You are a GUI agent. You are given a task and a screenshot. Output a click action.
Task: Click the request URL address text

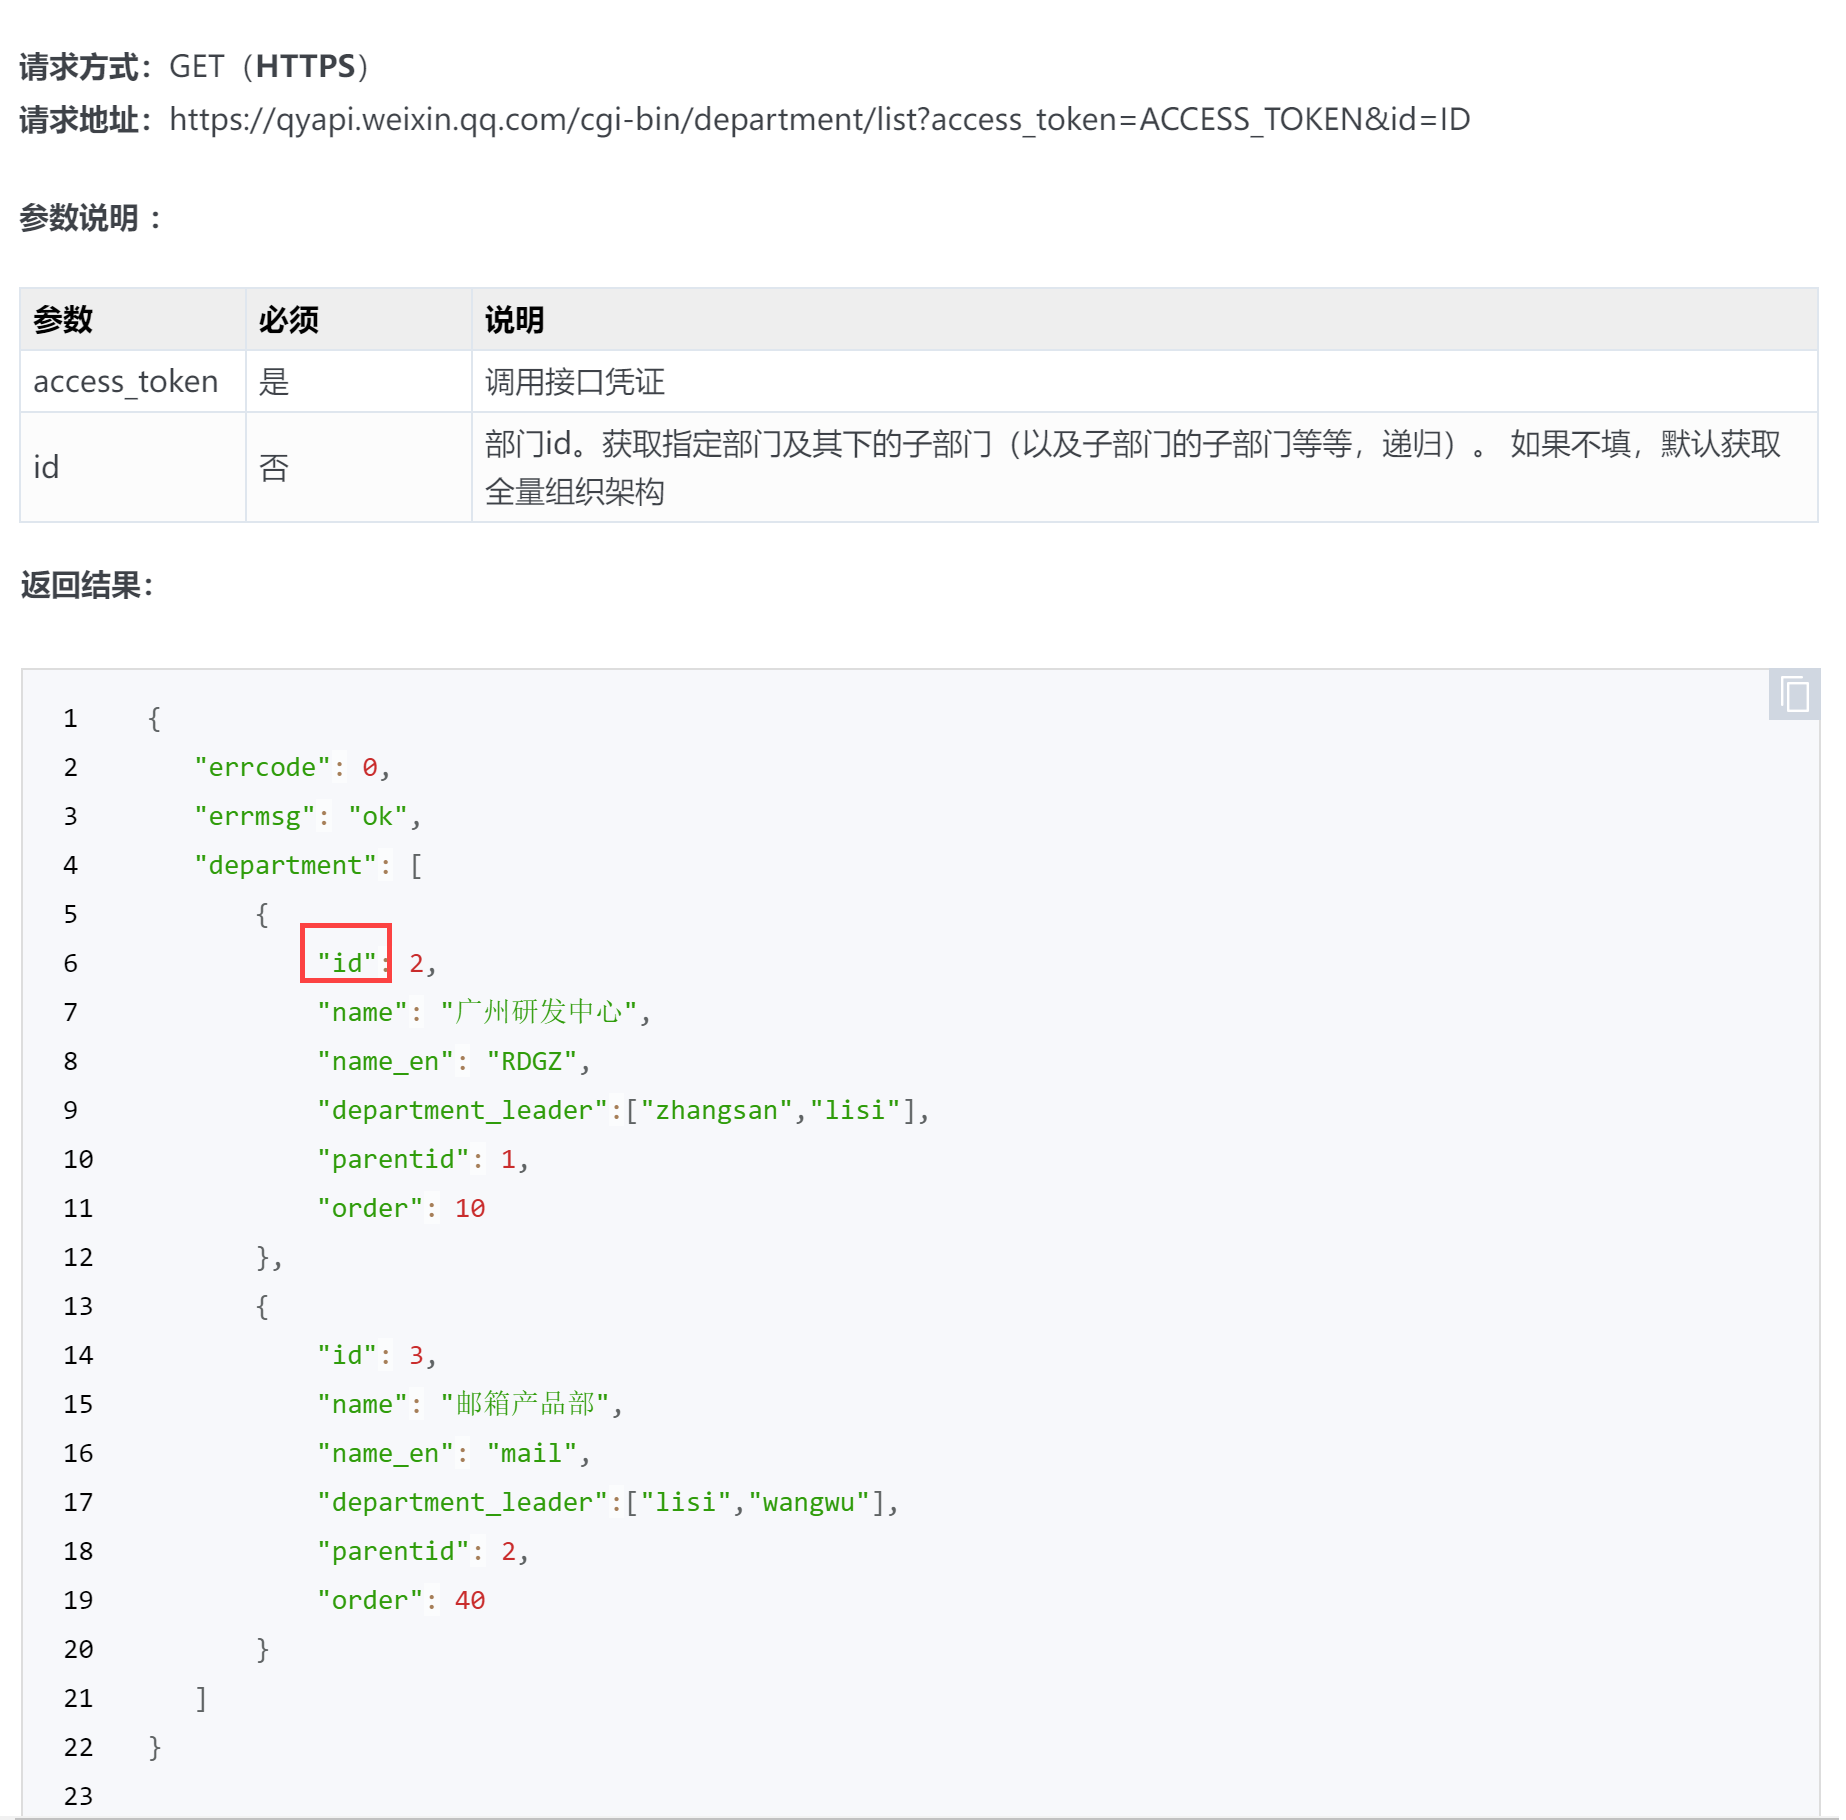point(819,120)
